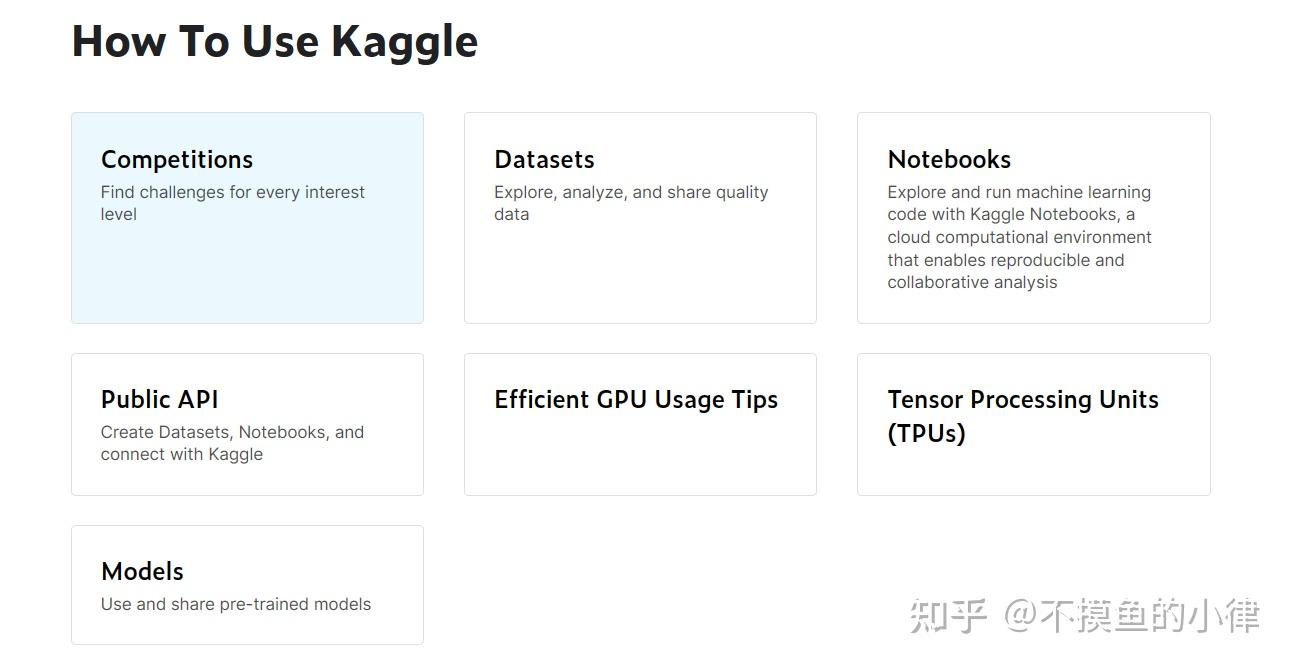The image size is (1292, 666).
Task: Click the Datasets description text
Action: click(630, 202)
